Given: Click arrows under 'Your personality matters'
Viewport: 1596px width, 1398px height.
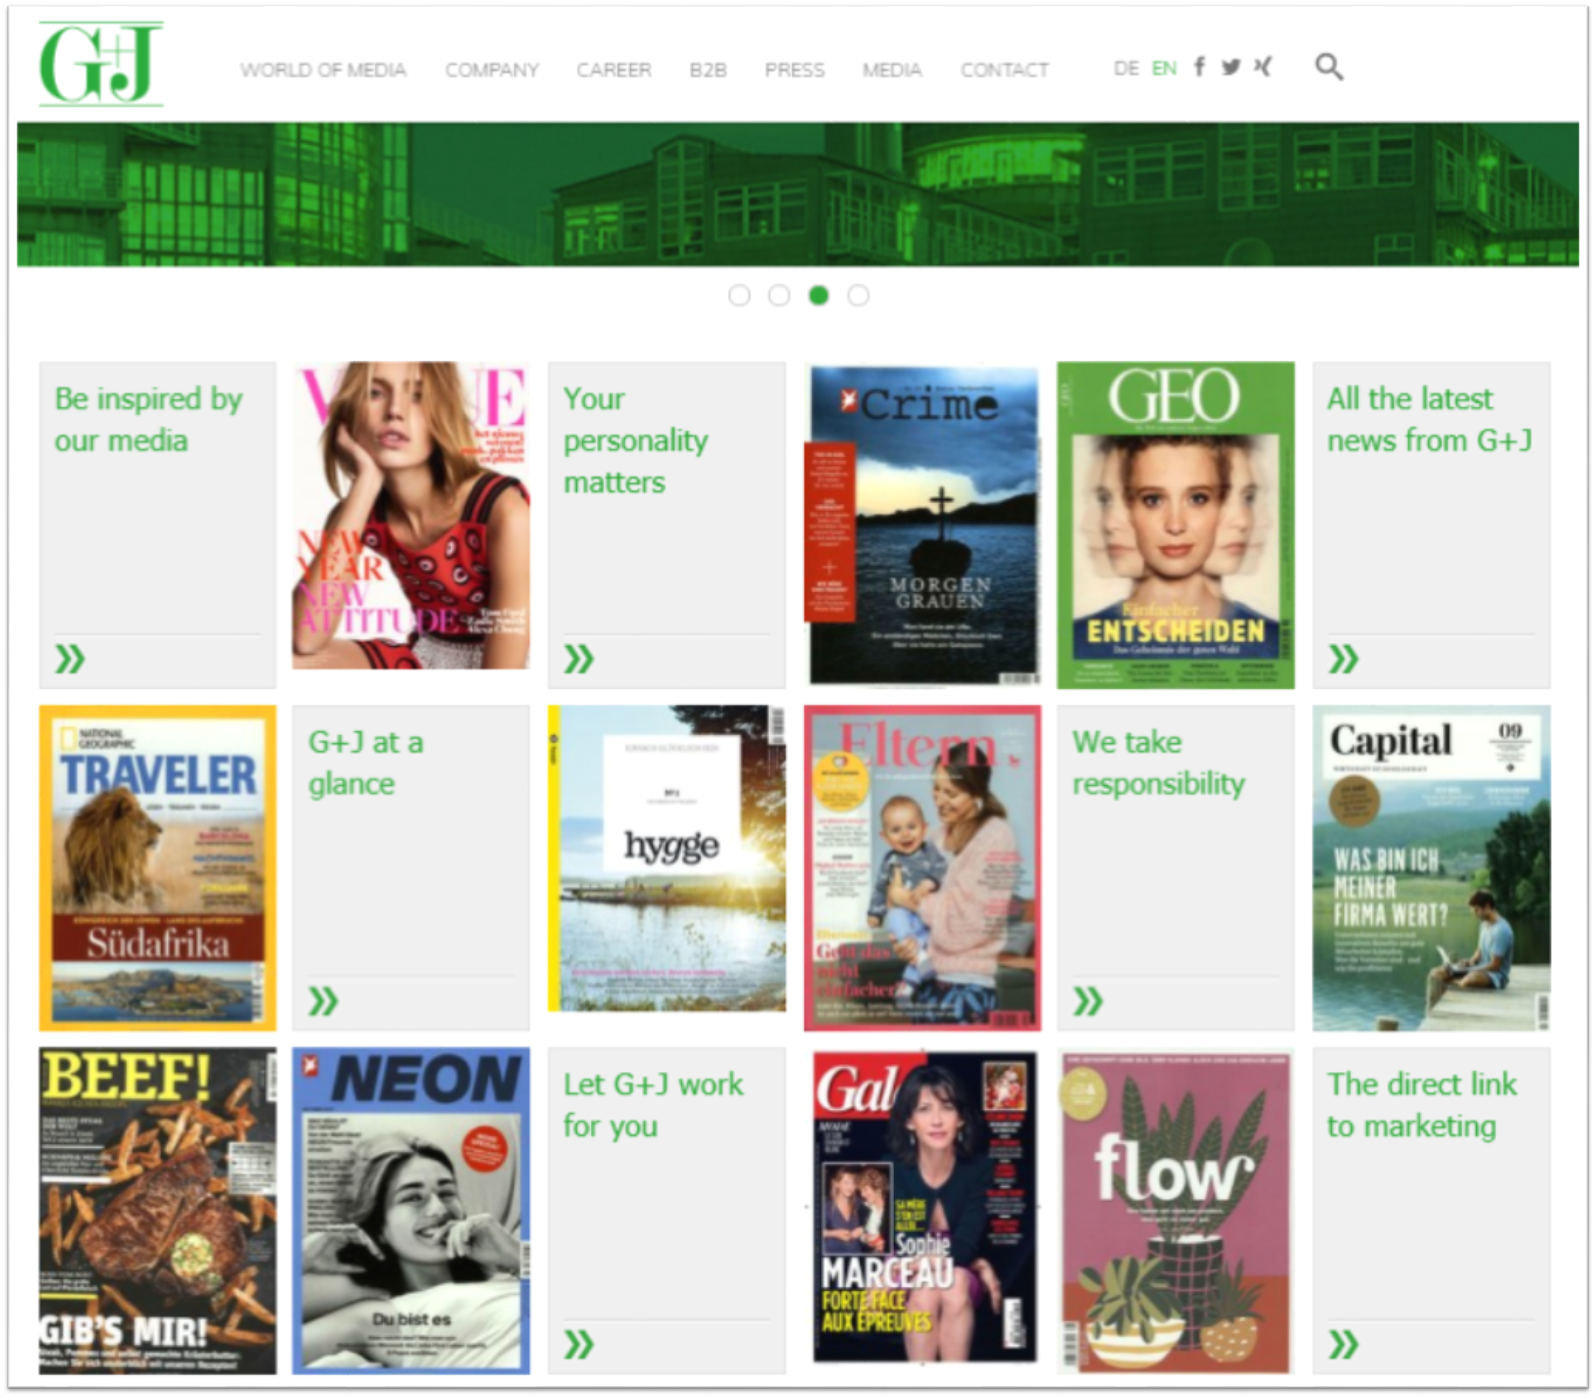Looking at the screenshot, I should [x=579, y=659].
